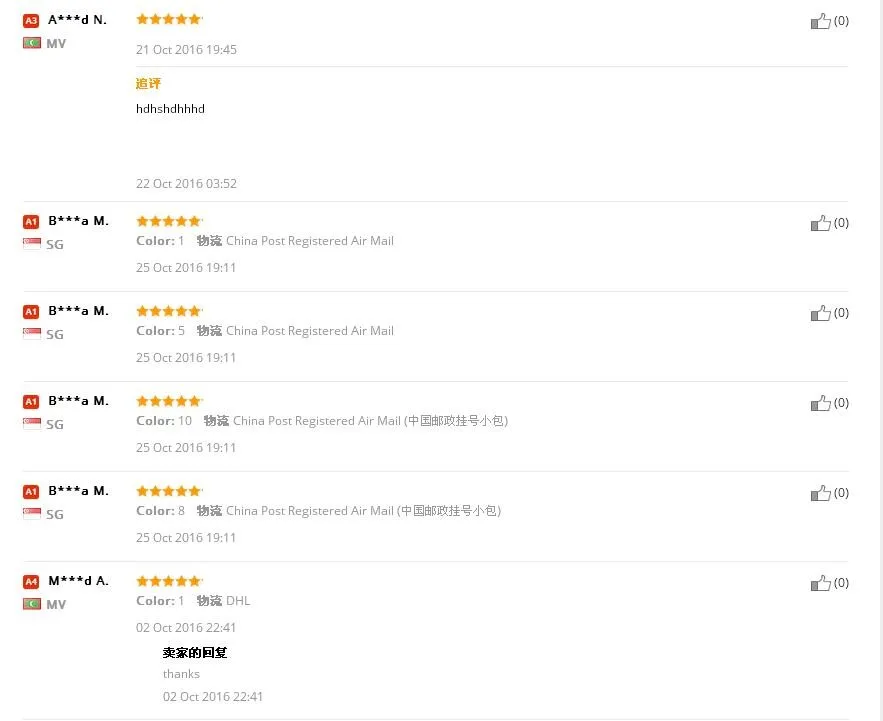This screenshot has height=721, width=883.
Task: Click the A4 level badge beside M***d A.
Action: click(31, 581)
